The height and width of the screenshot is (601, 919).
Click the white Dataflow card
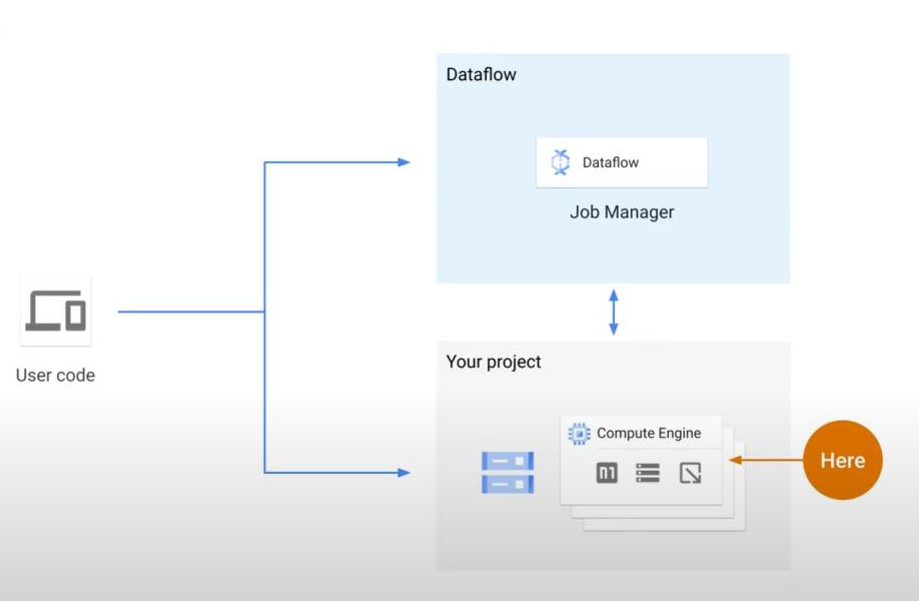pos(622,162)
